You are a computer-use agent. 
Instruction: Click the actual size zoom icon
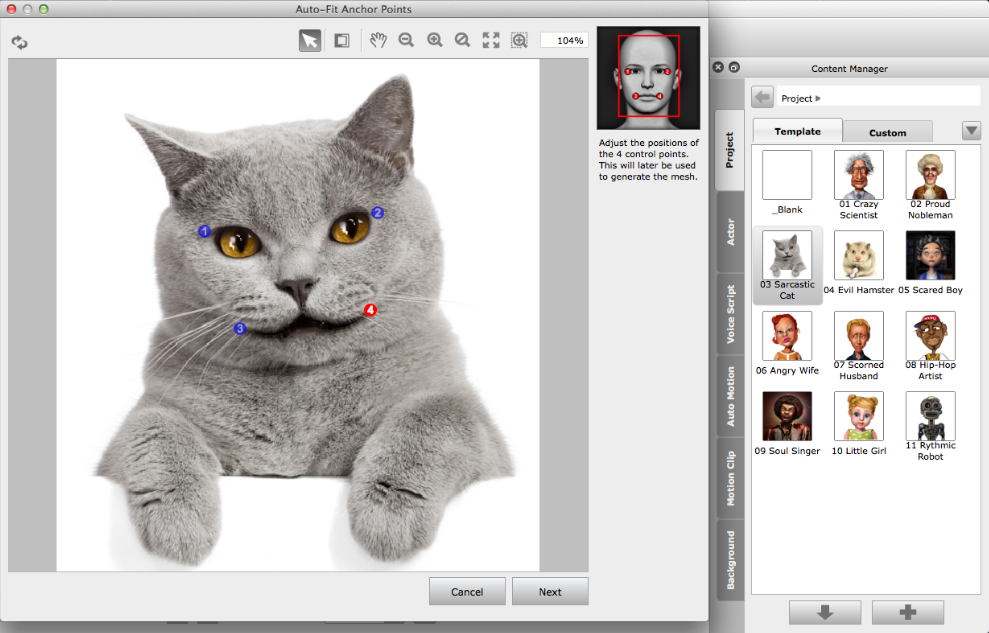(x=462, y=41)
